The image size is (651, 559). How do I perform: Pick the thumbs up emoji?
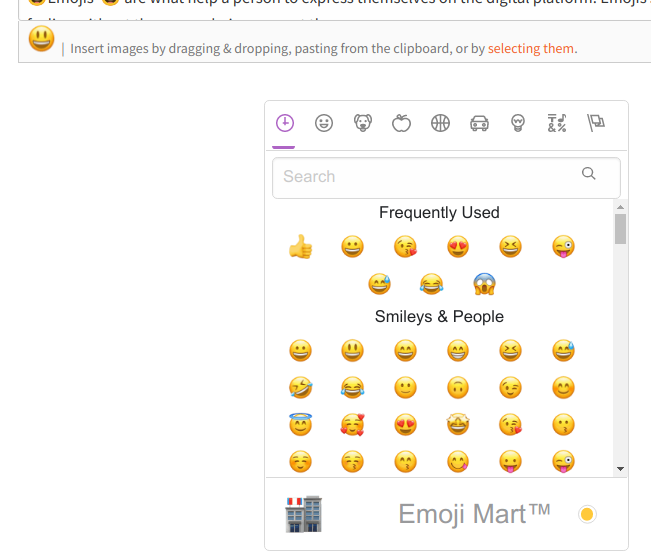pos(300,247)
